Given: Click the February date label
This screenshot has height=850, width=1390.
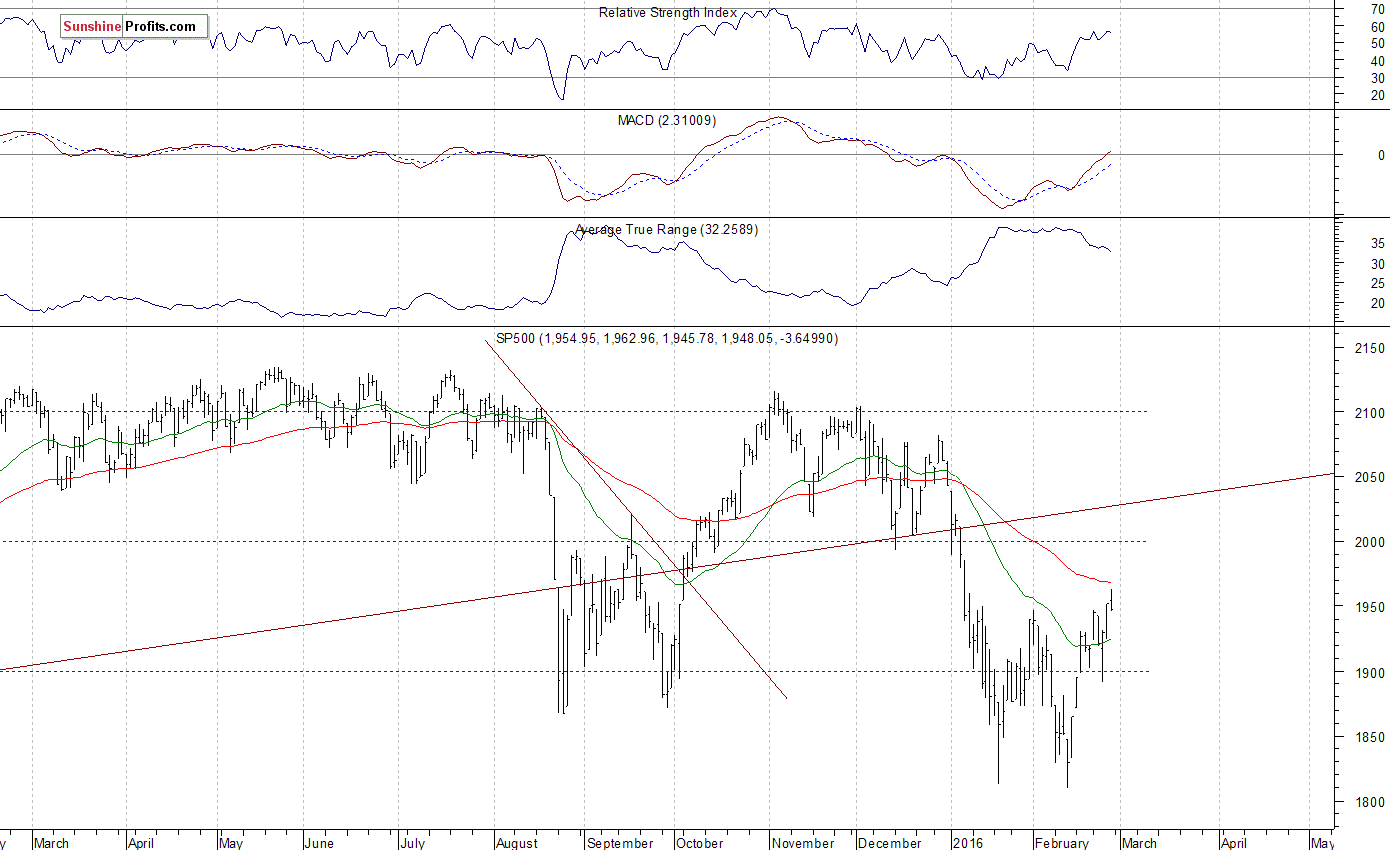Looking at the screenshot, I should click(x=1062, y=843).
